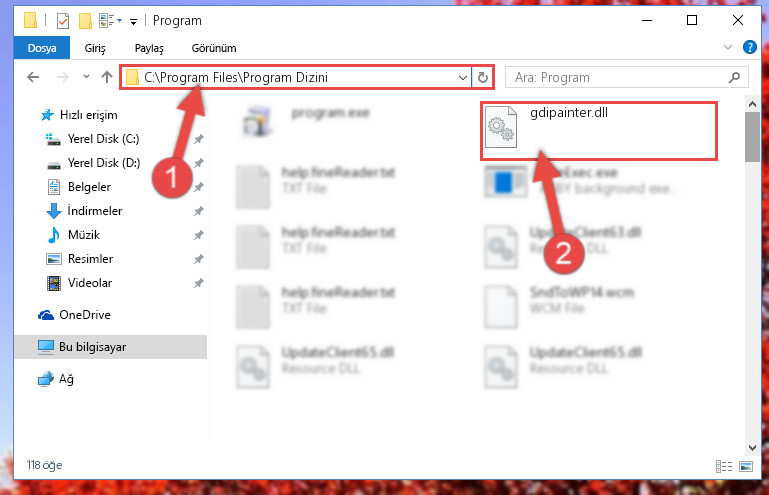Switch to details view layout
The width and height of the screenshot is (769, 495).
point(724,466)
